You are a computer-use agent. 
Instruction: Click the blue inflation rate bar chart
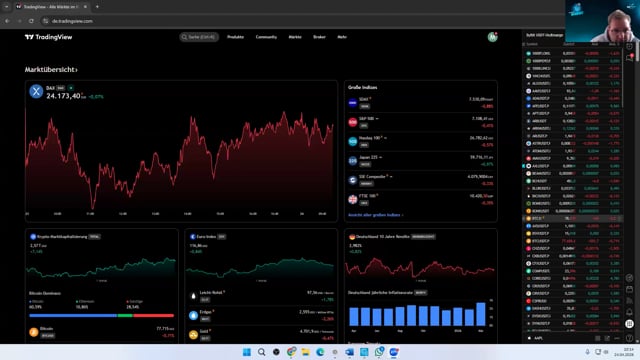pos(417,314)
